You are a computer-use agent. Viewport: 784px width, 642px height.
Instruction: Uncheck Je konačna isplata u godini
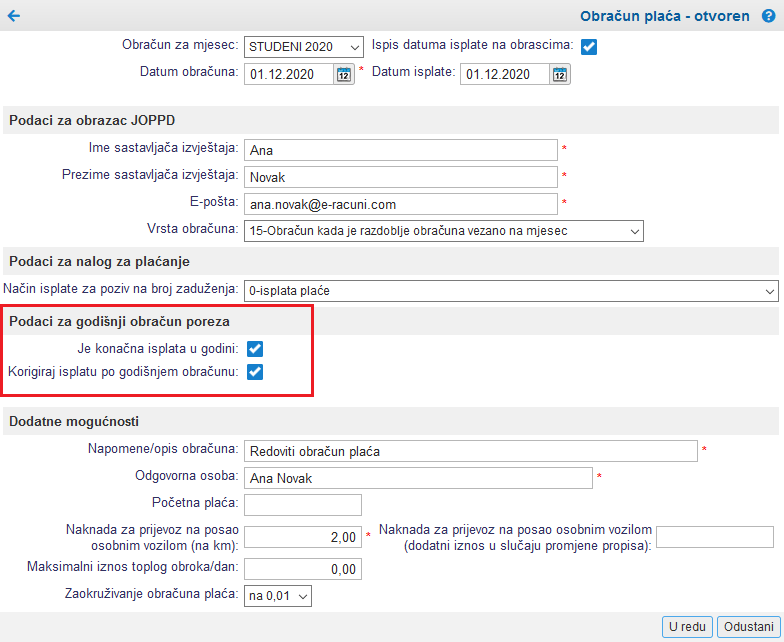[255, 349]
